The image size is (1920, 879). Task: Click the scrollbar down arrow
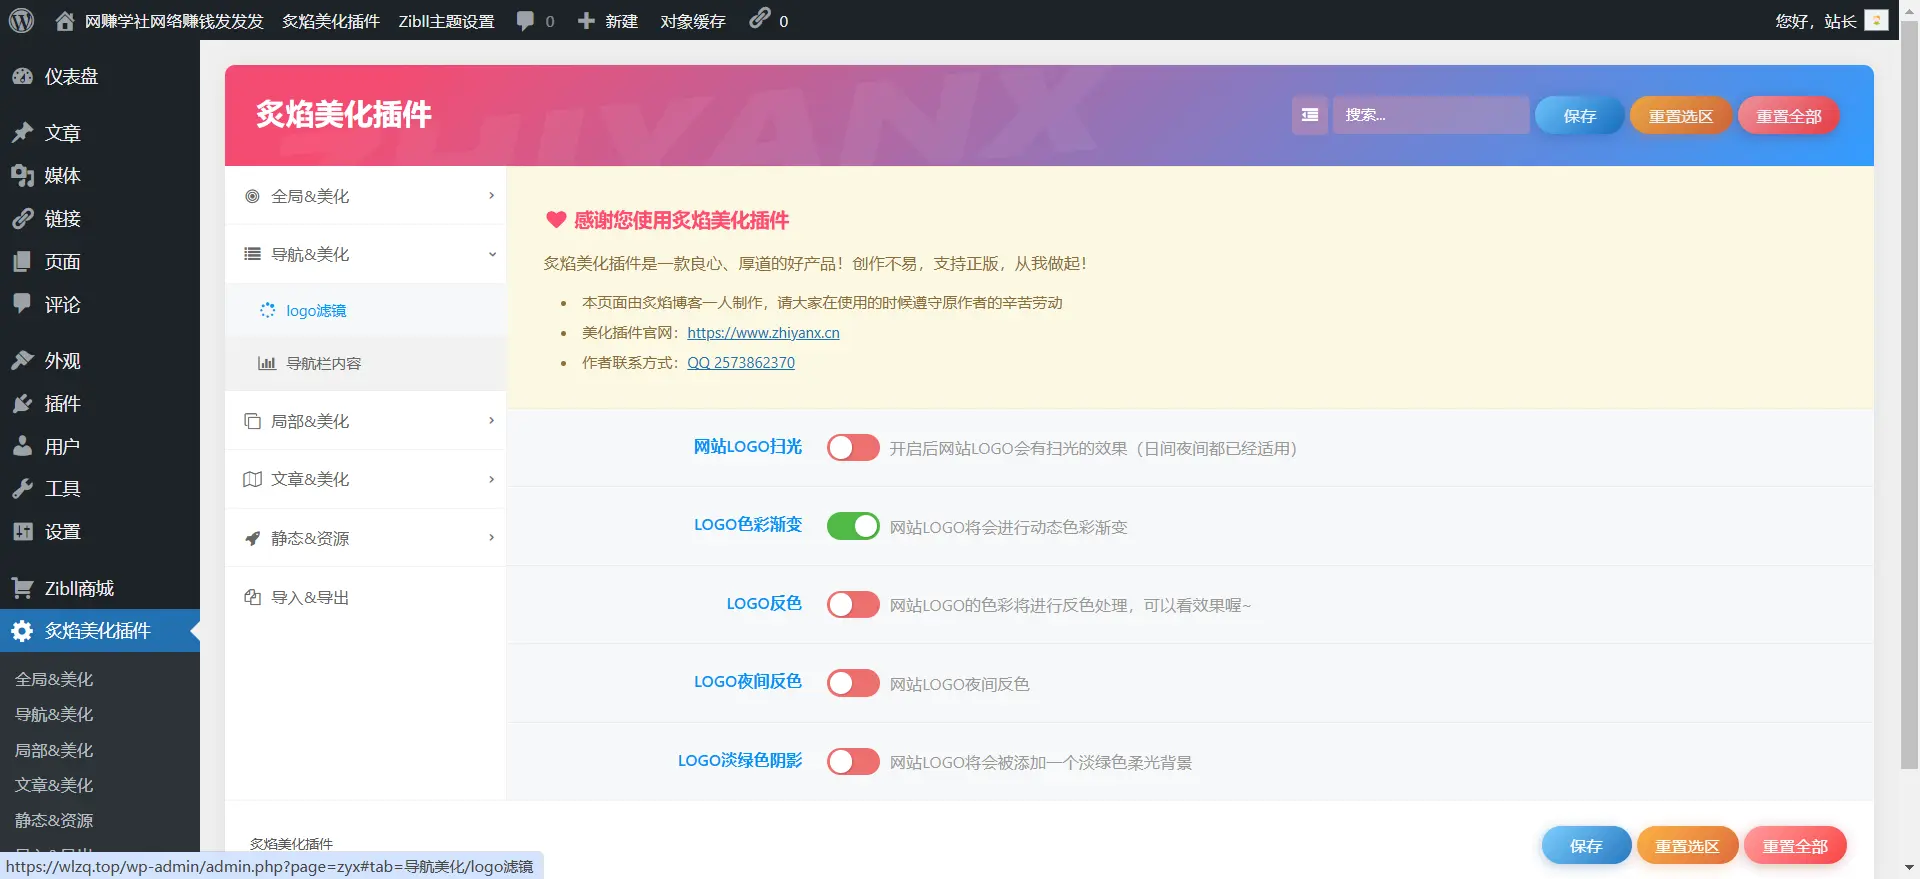1909,868
